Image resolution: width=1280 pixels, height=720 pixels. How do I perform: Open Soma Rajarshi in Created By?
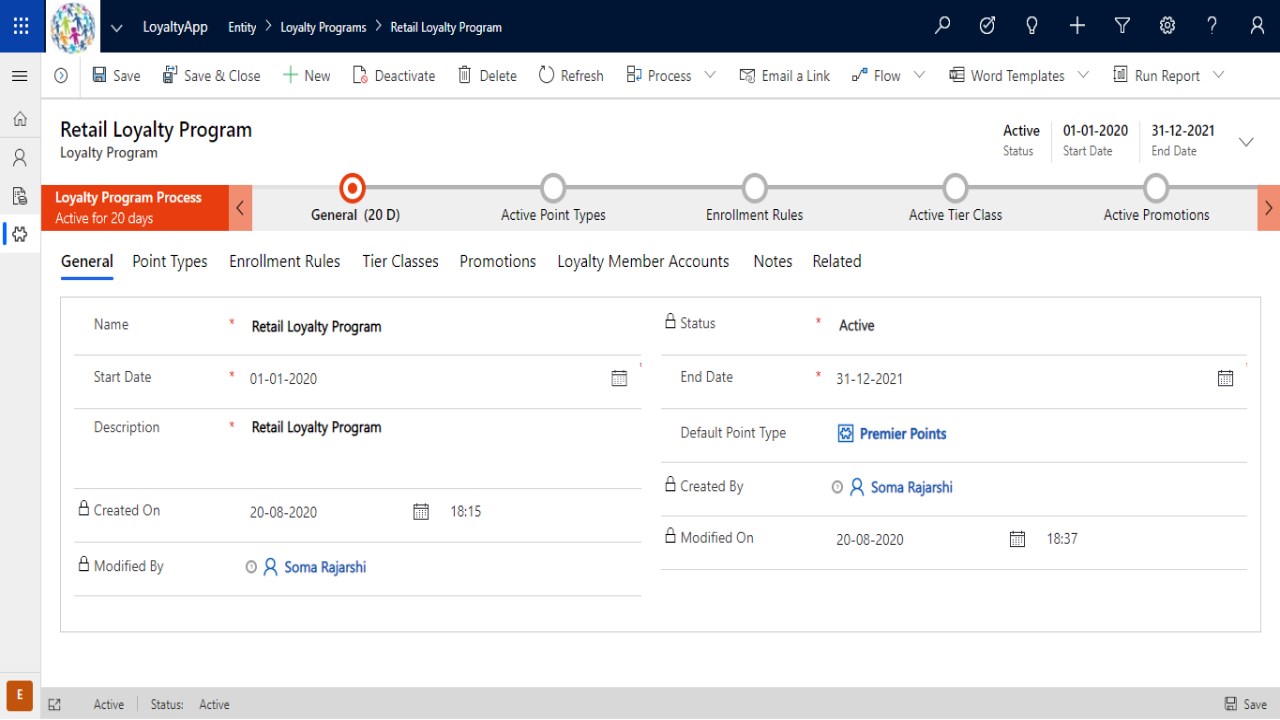[911, 488]
